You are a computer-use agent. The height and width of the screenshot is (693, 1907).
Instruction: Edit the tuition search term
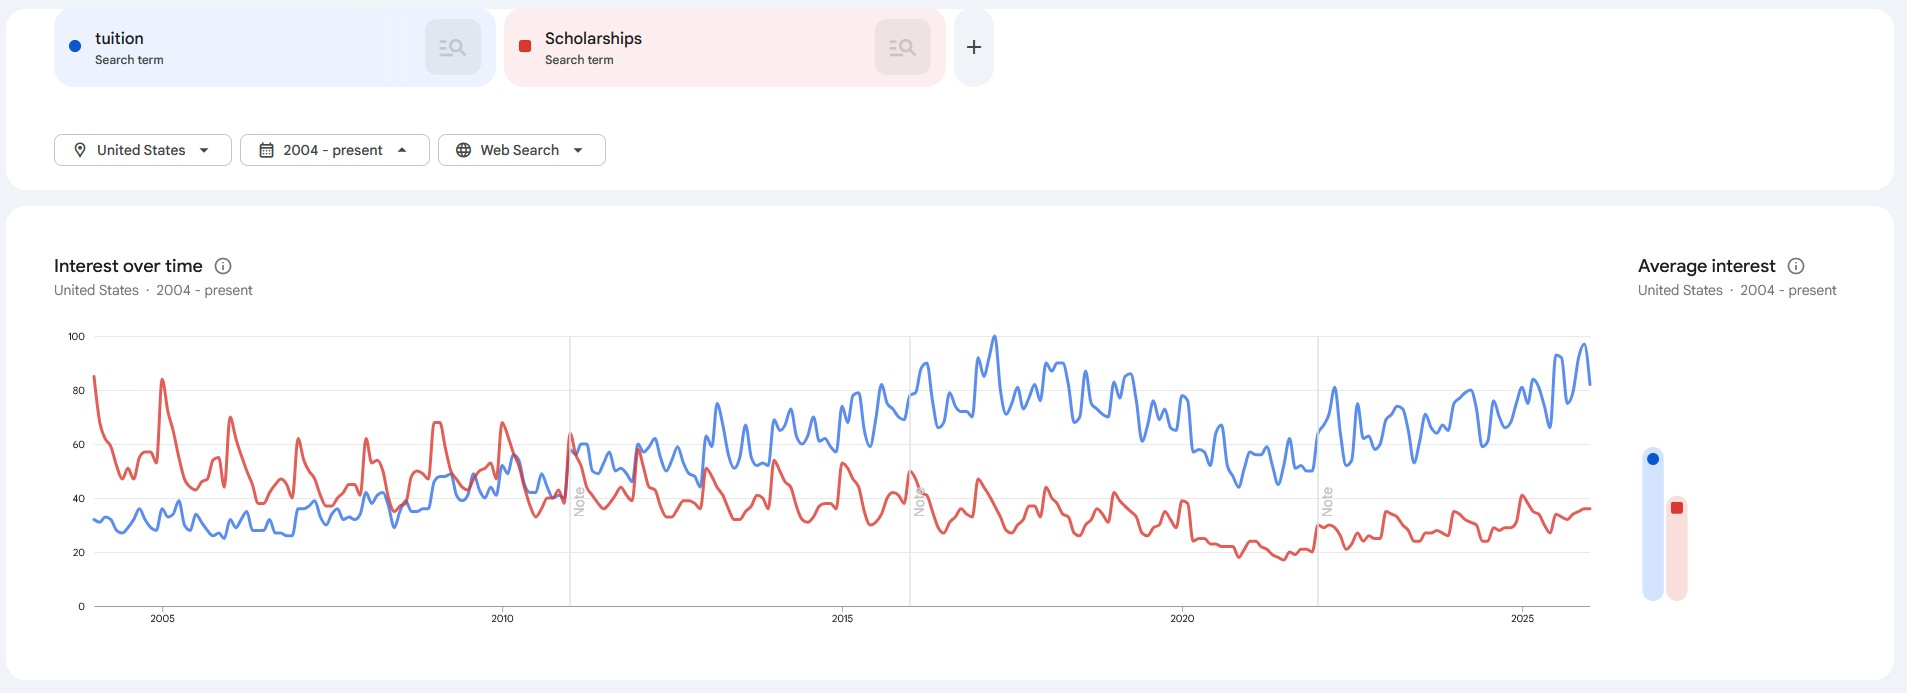point(119,39)
